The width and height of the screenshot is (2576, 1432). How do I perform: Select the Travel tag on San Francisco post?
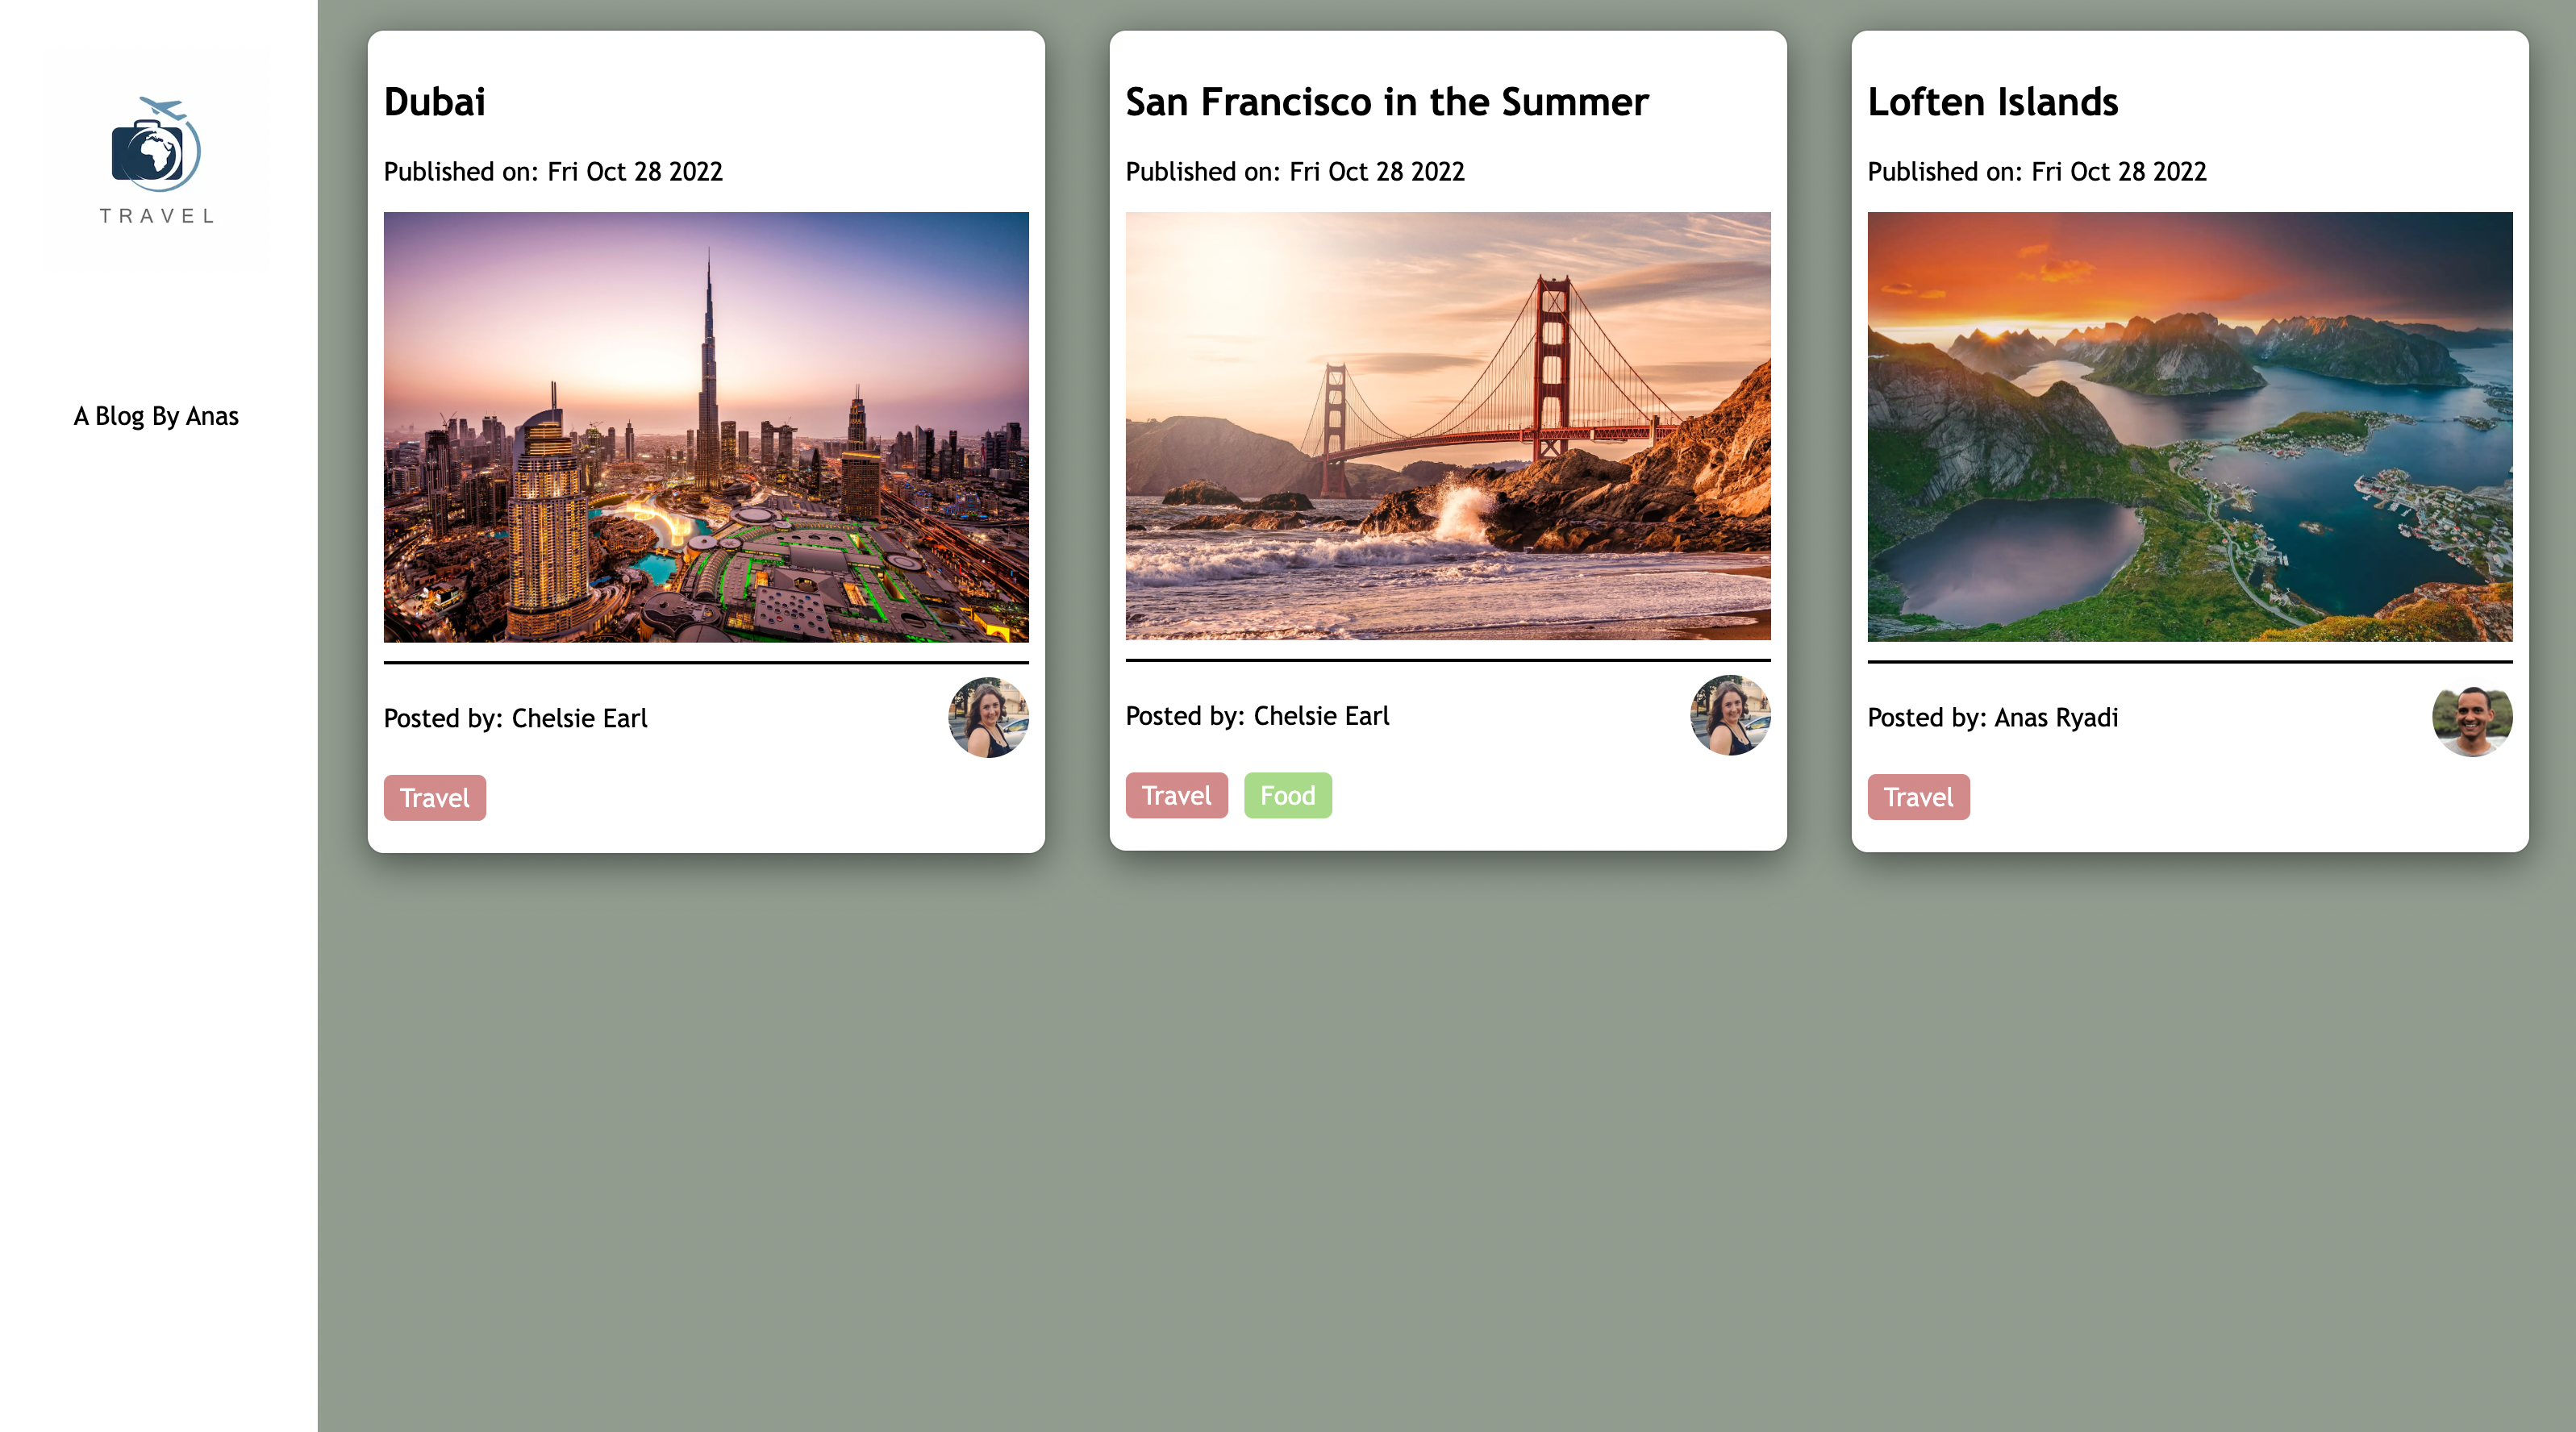1176,795
